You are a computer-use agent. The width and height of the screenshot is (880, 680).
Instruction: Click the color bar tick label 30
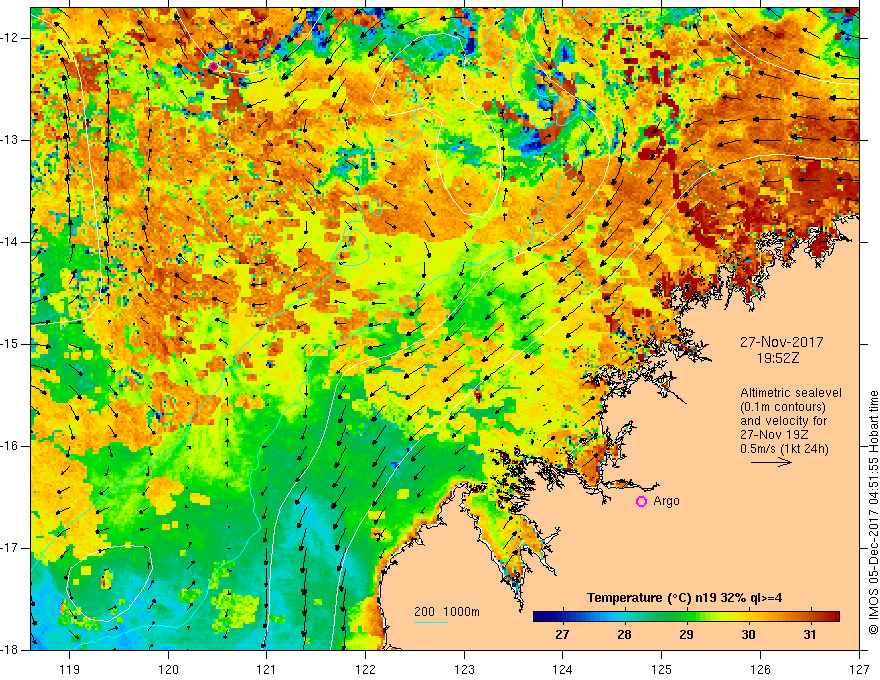[748, 635]
